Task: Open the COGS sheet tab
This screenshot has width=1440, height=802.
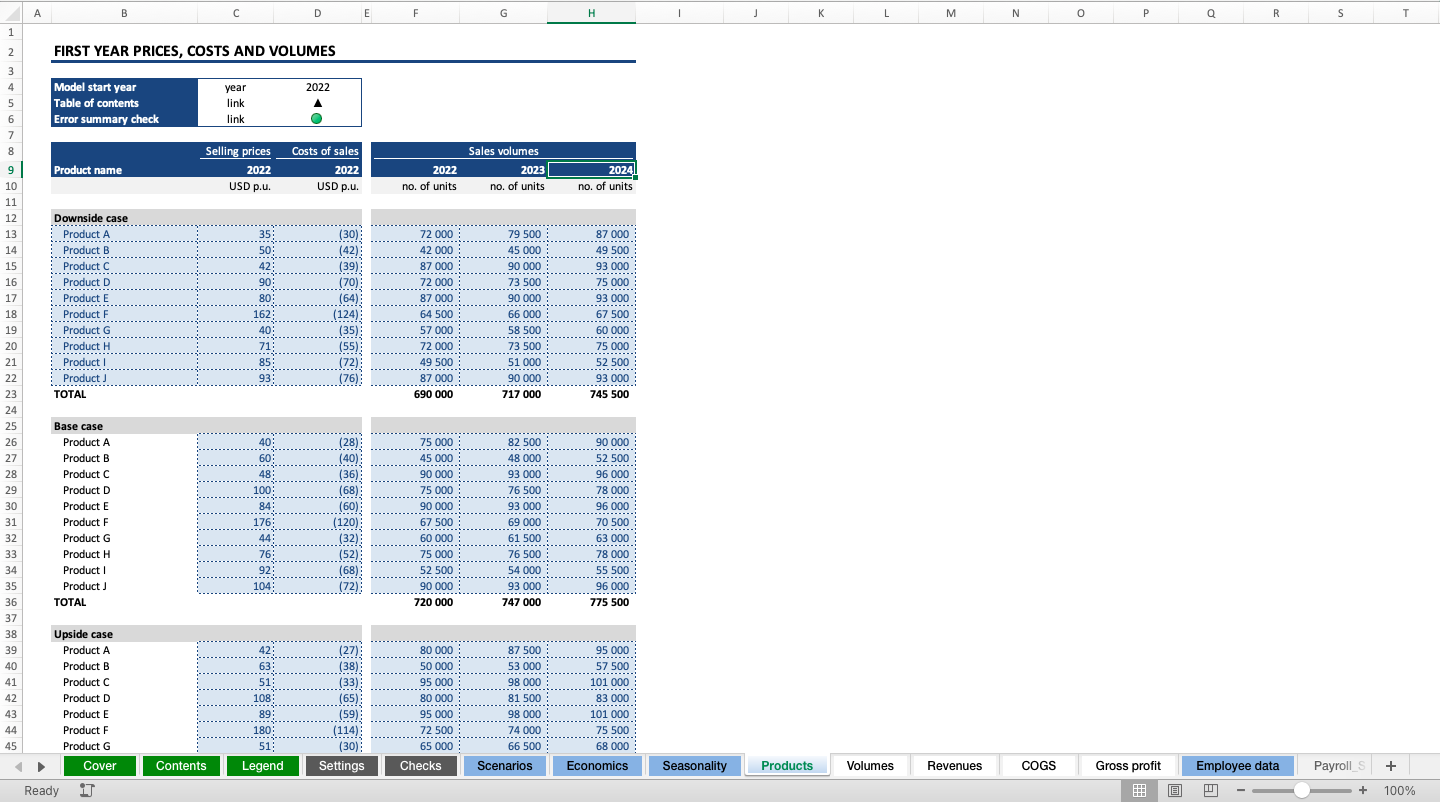Action: 1039,766
